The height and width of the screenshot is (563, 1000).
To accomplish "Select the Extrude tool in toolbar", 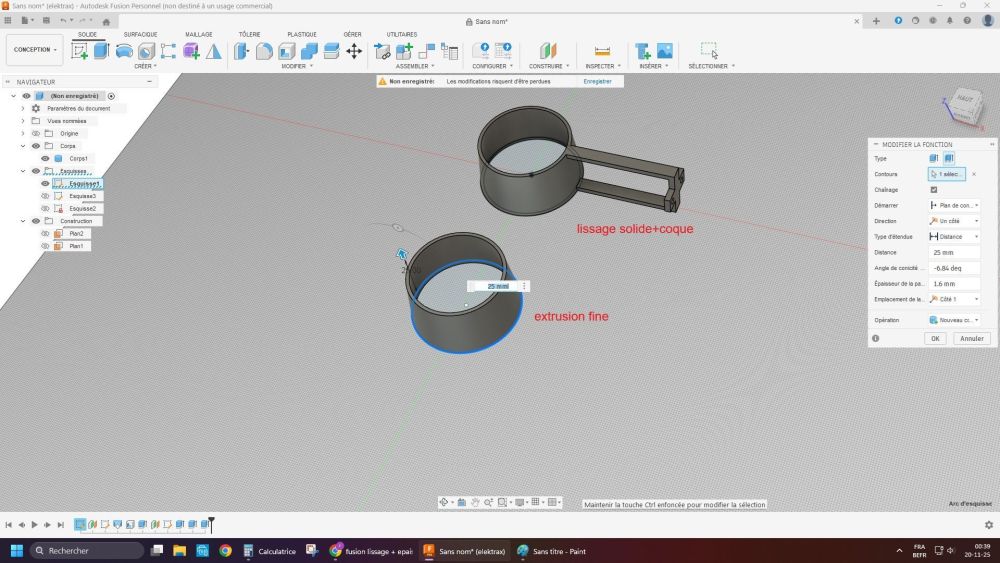I will pyautogui.click(x=101, y=51).
